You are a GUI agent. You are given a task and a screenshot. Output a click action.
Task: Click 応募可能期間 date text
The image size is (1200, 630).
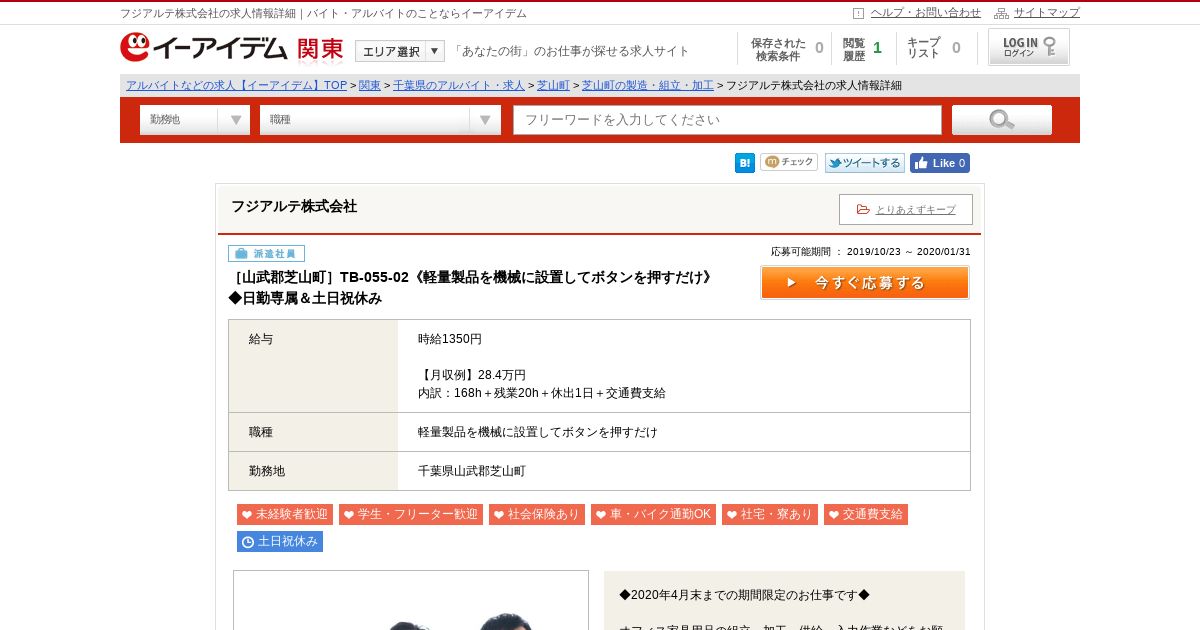click(871, 252)
